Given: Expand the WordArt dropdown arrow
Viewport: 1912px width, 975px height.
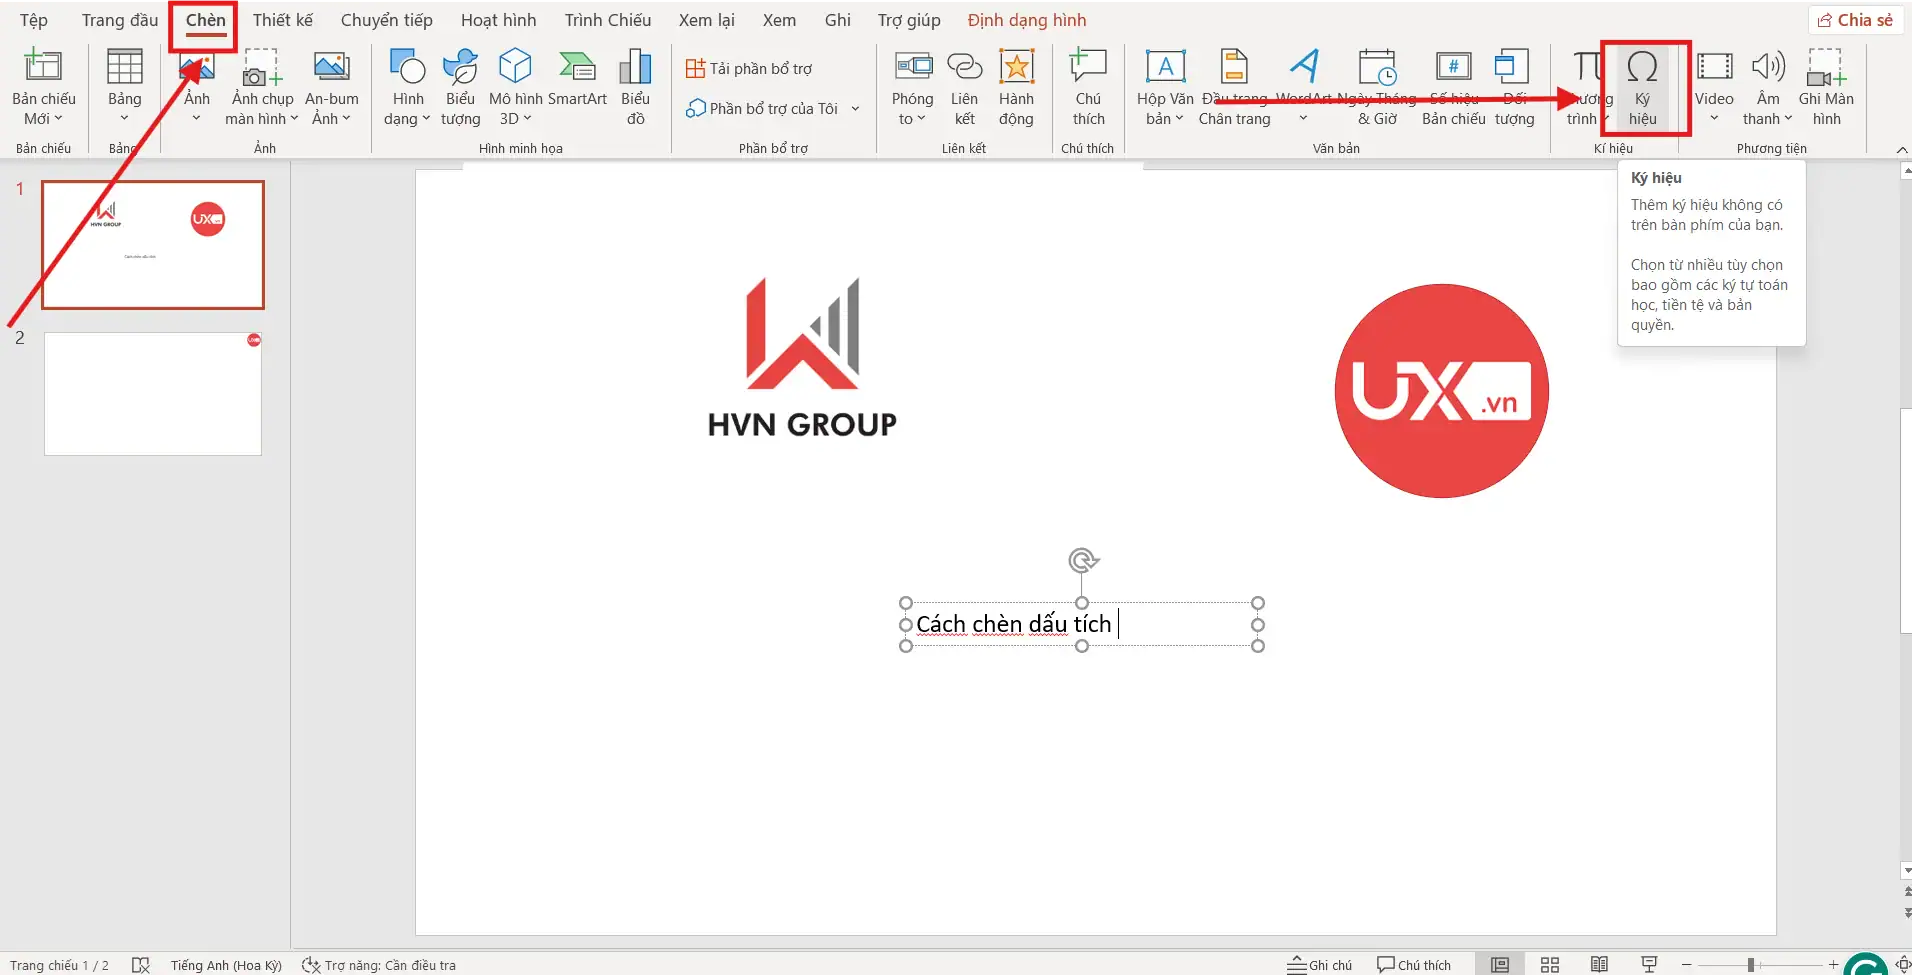Looking at the screenshot, I should point(1303,119).
